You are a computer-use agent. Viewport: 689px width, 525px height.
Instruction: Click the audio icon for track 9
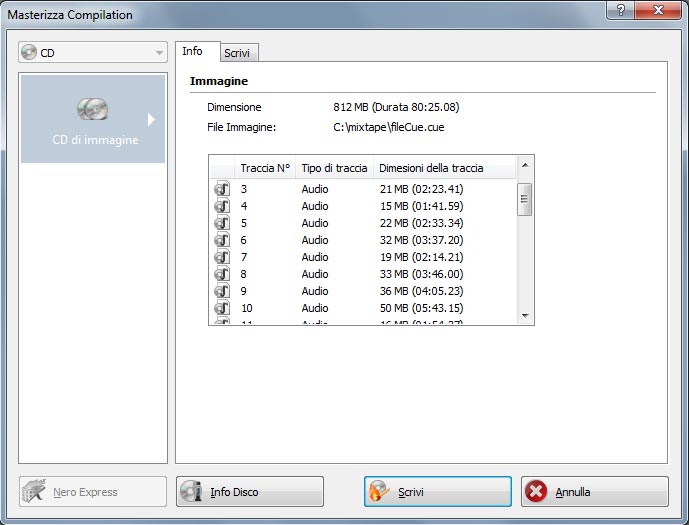(x=222, y=291)
